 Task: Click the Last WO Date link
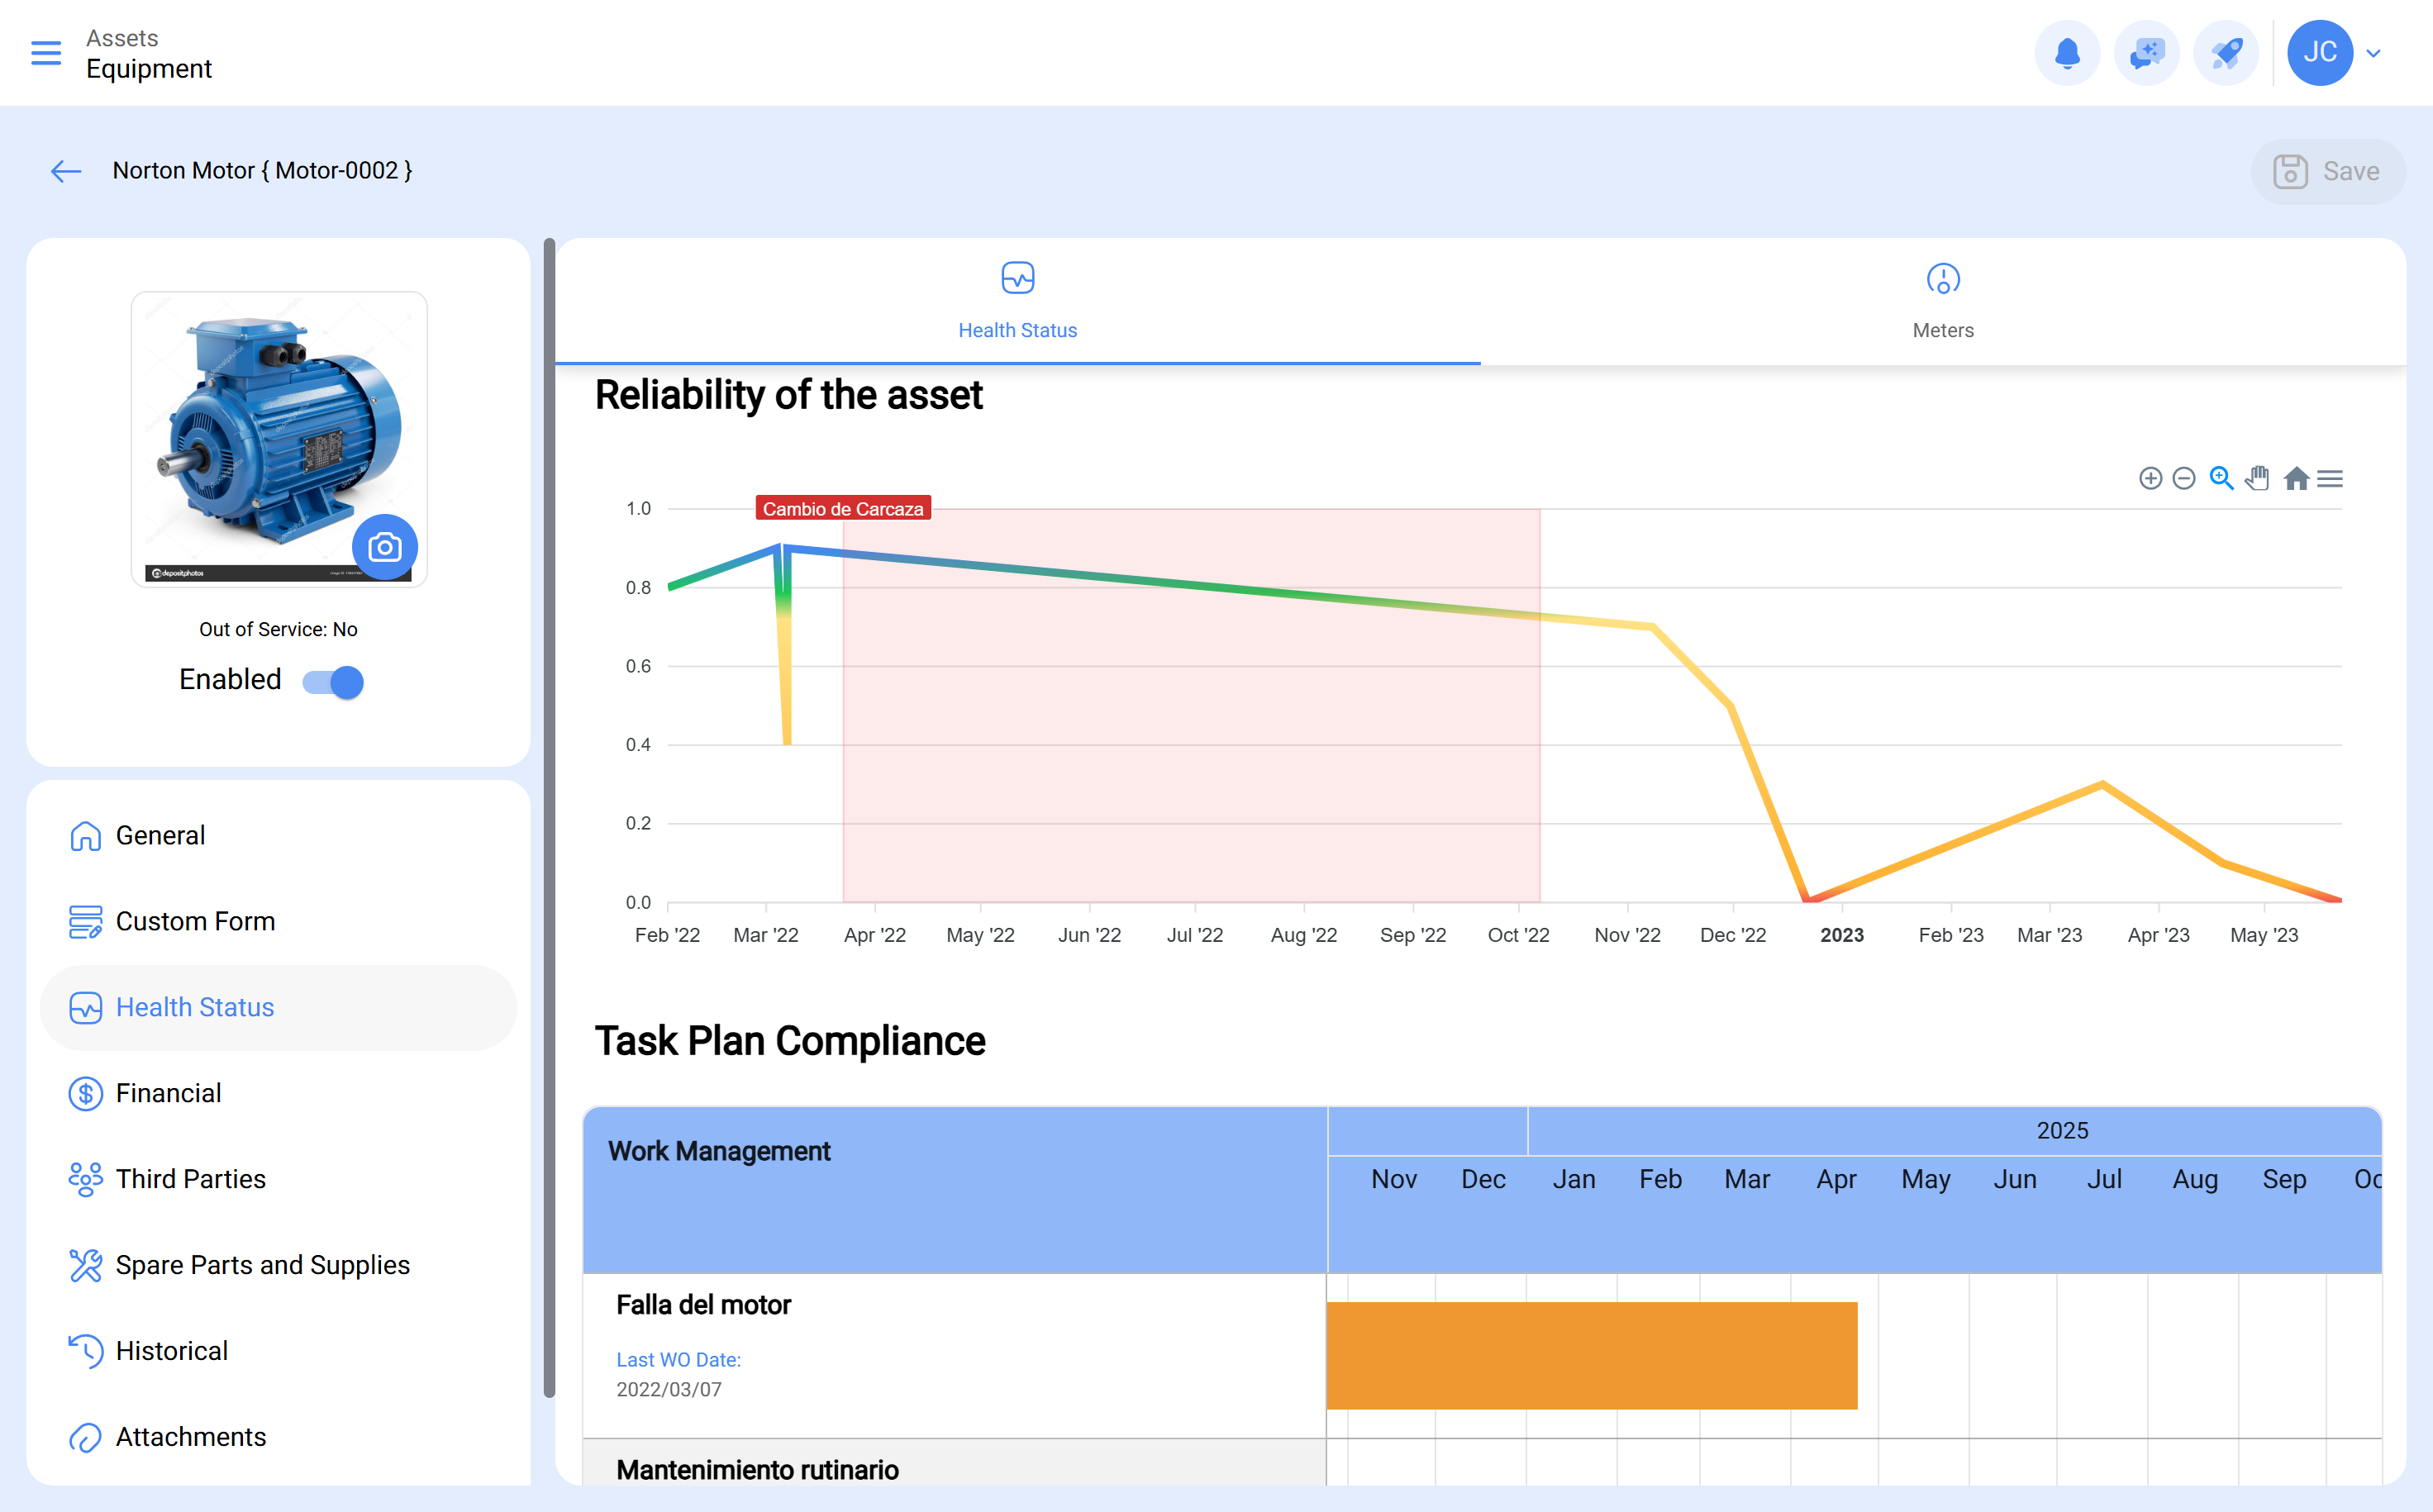[x=678, y=1359]
